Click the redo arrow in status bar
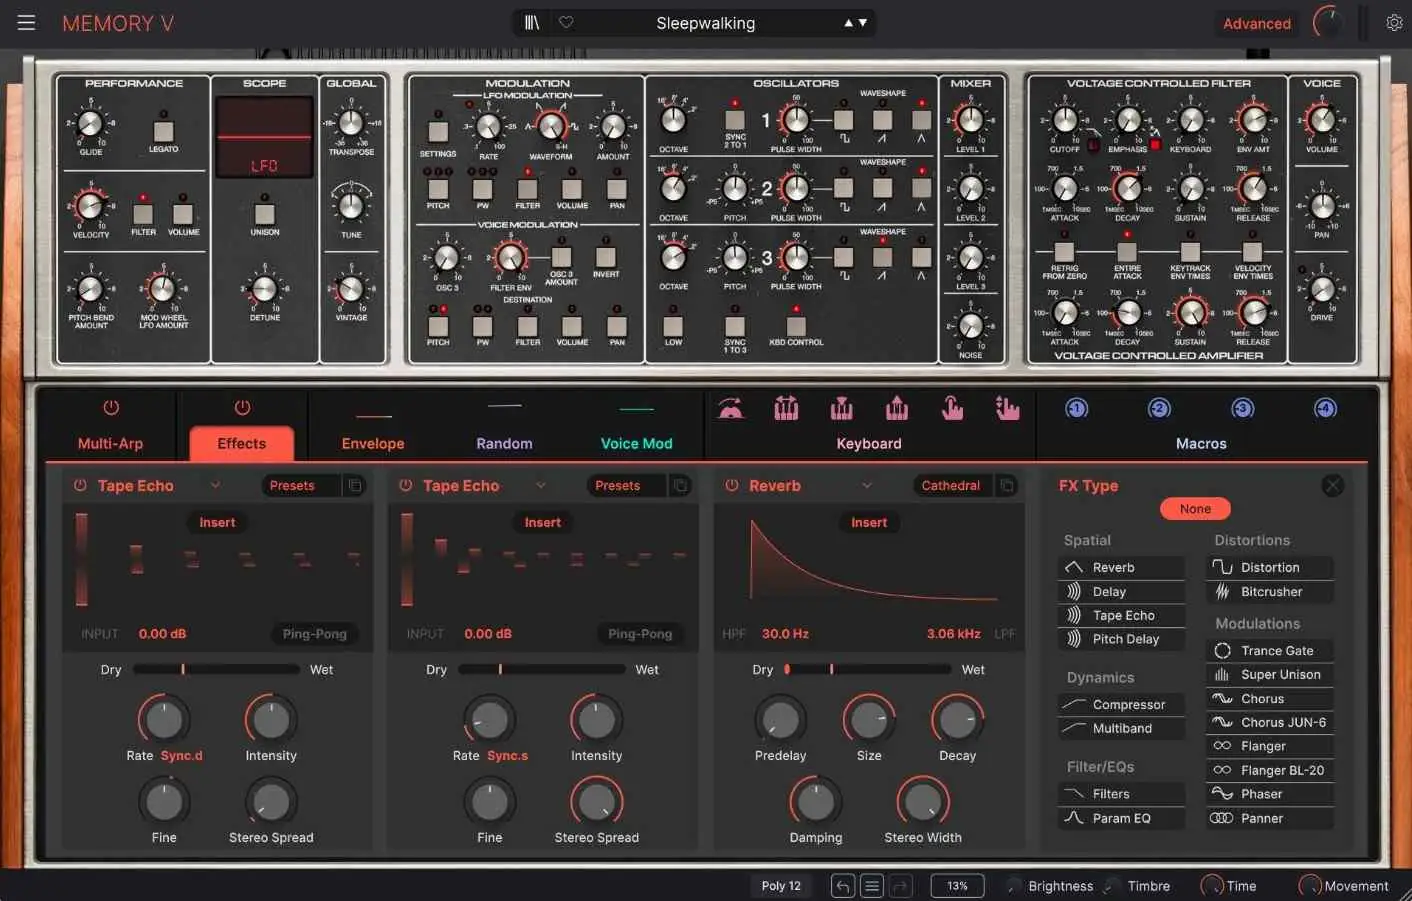The height and width of the screenshot is (901, 1412). pos(900,886)
